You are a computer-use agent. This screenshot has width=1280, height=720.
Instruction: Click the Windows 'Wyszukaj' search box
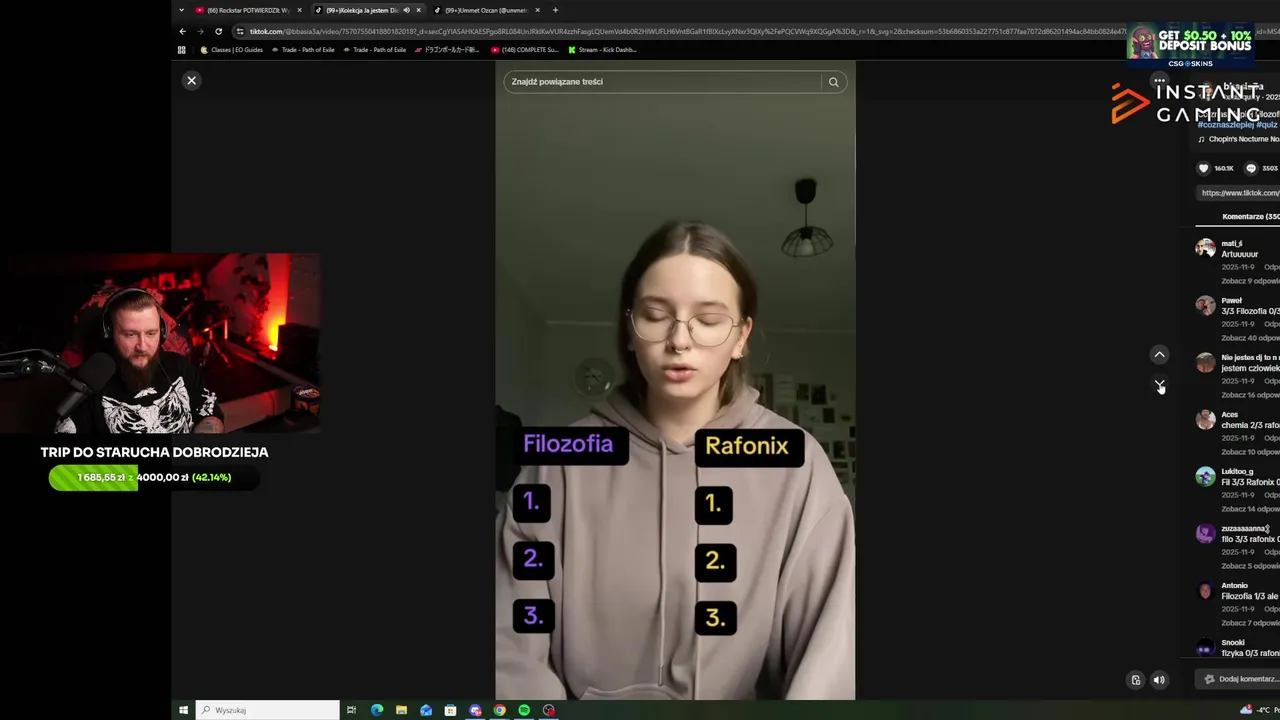[267, 710]
